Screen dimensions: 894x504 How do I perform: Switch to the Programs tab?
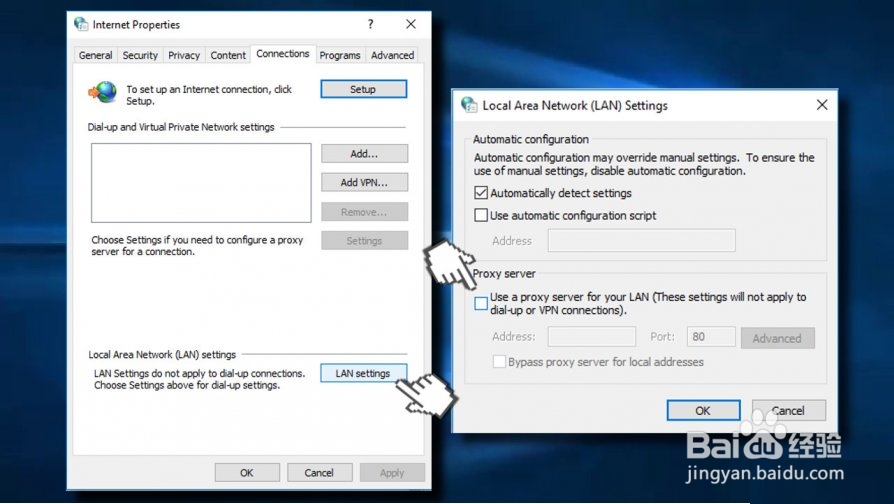[x=340, y=55]
